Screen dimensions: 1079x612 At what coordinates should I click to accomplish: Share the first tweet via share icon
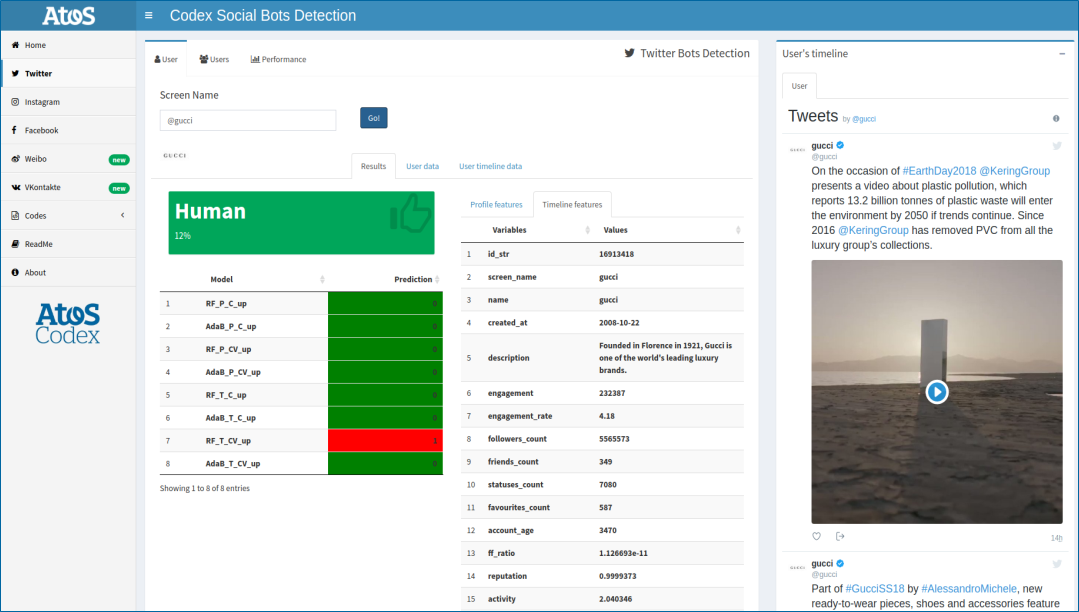coord(840,536)
